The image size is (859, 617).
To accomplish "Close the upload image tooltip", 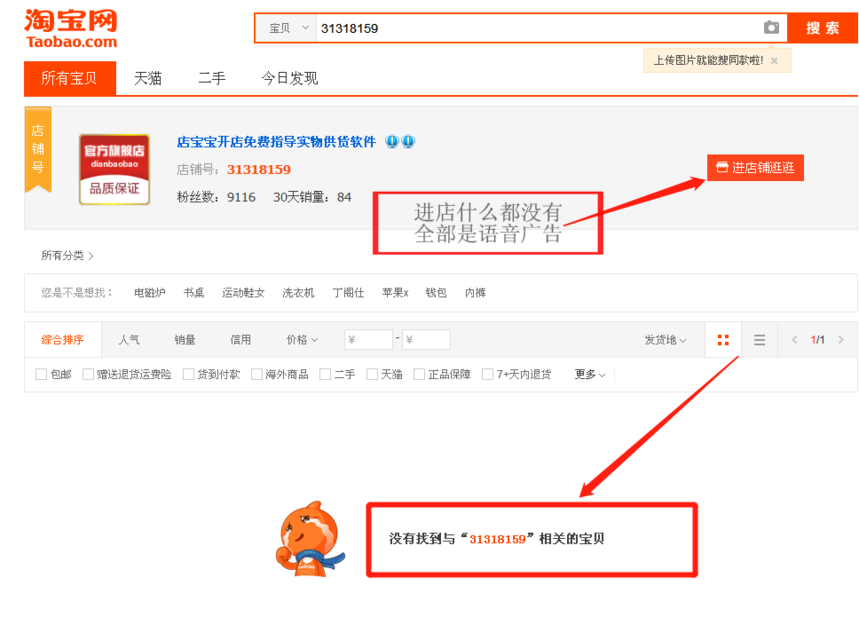I will 774,61.
